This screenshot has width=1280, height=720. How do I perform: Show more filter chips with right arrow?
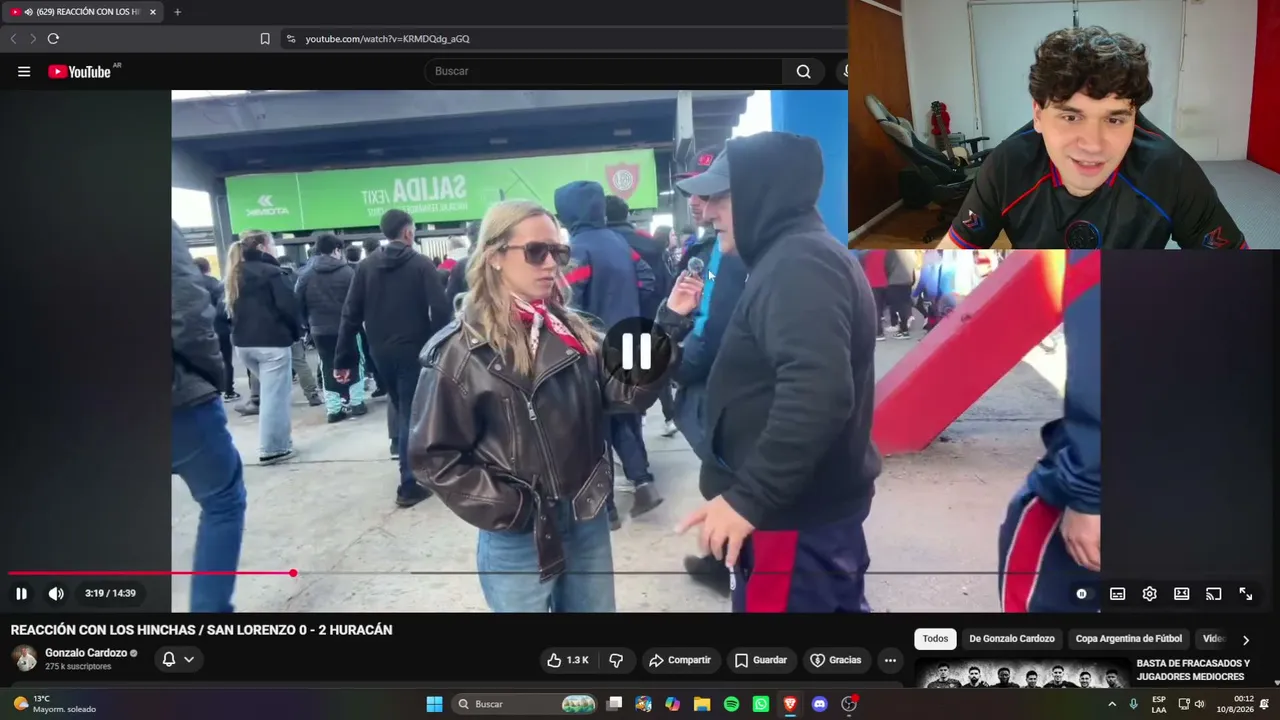pyautogui.click(x=1246, y=640)
